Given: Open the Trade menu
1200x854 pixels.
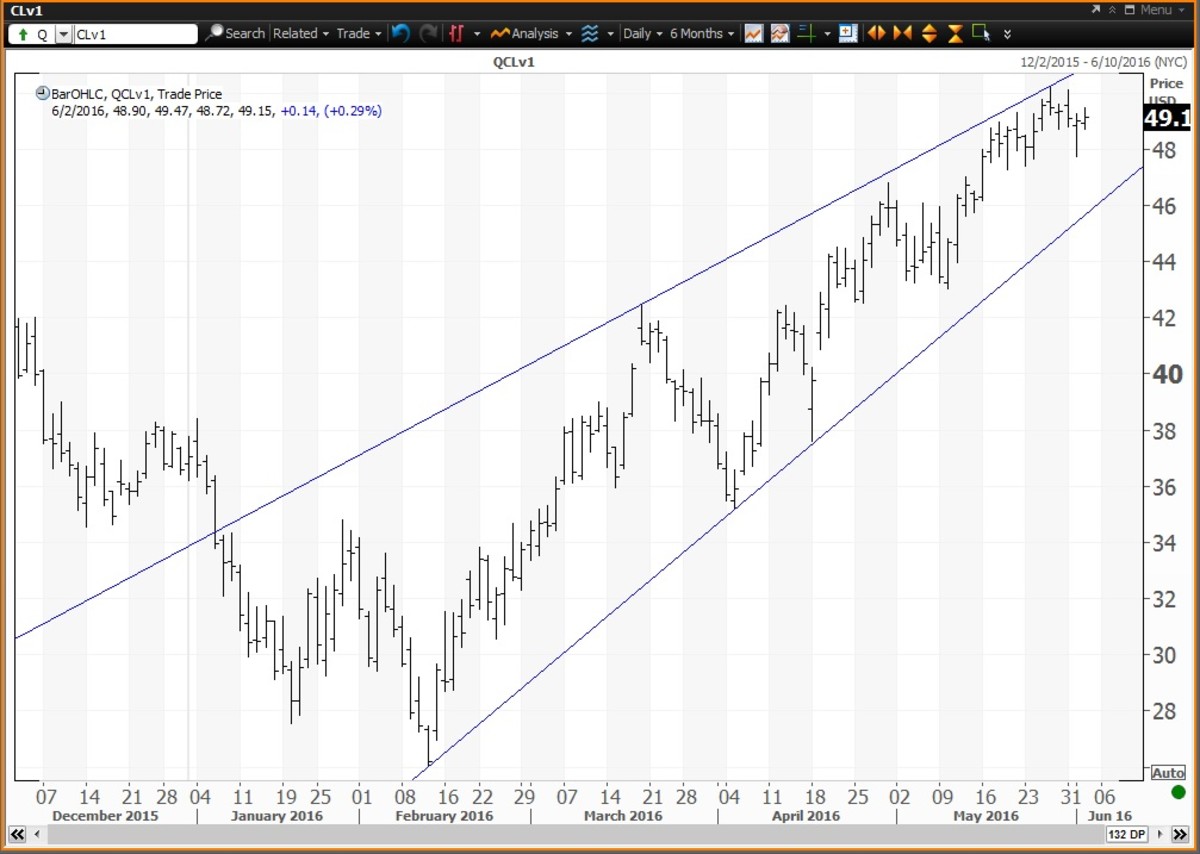Looking at the screenshot, I should [x=359, y=33].
